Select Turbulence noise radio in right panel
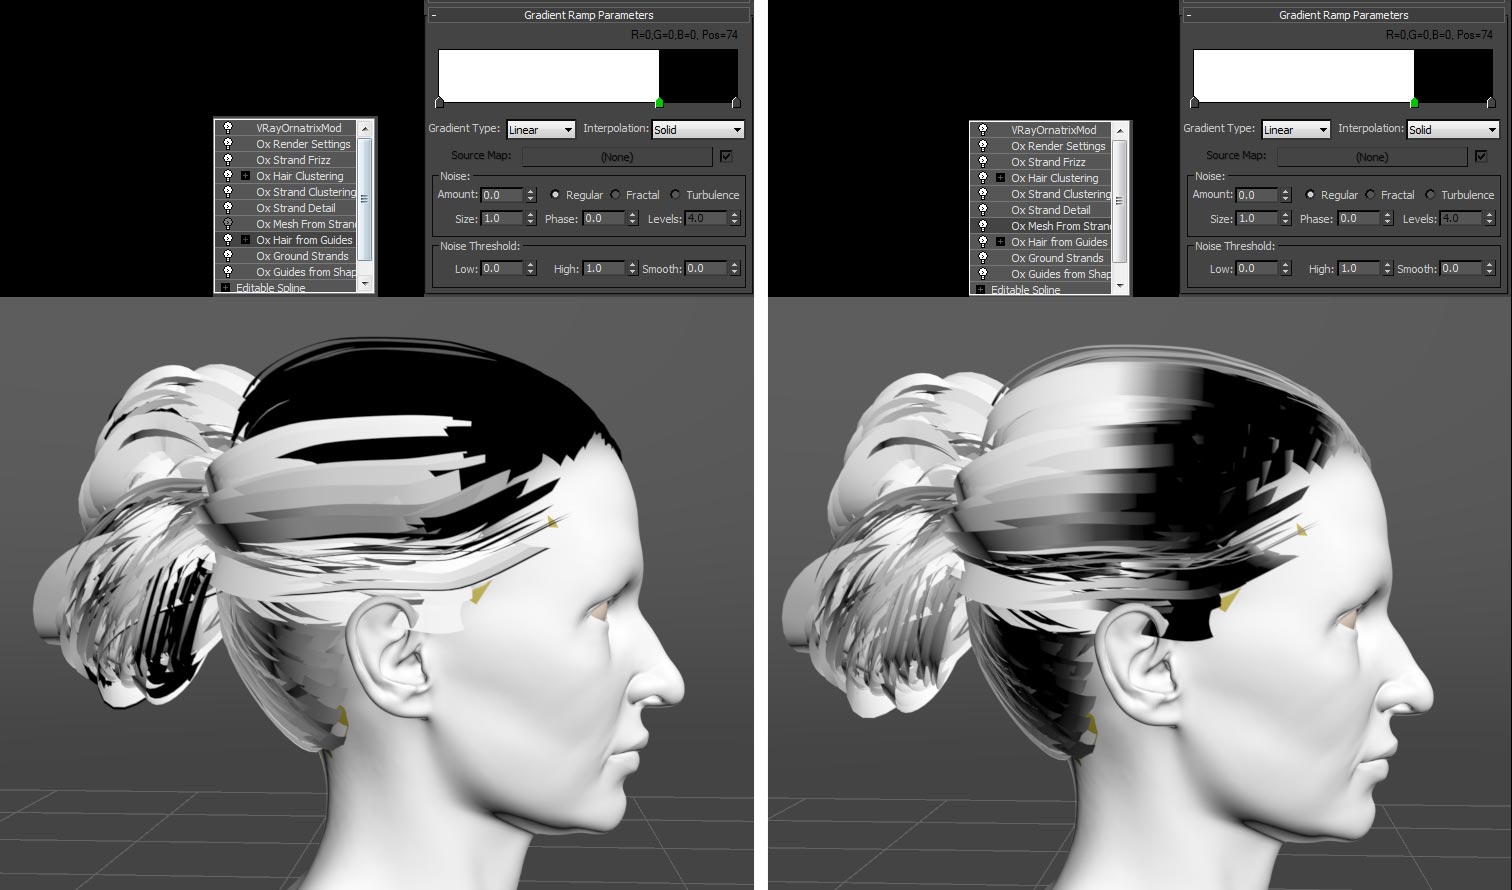This screenshot has height=890, width=1512. point(1431,195)
